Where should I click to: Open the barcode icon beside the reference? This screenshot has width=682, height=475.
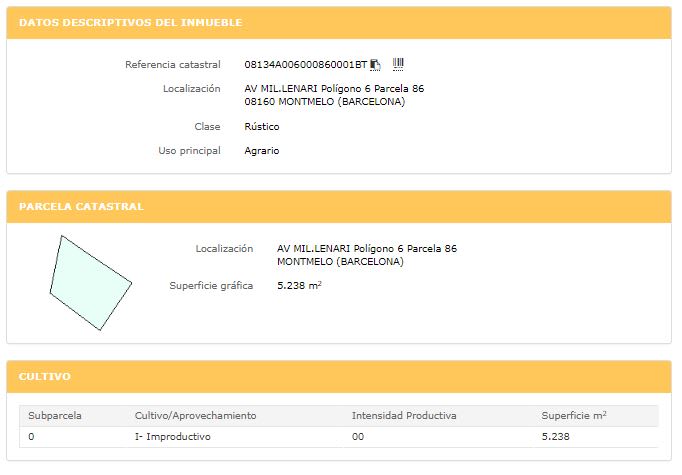point(398,64)
